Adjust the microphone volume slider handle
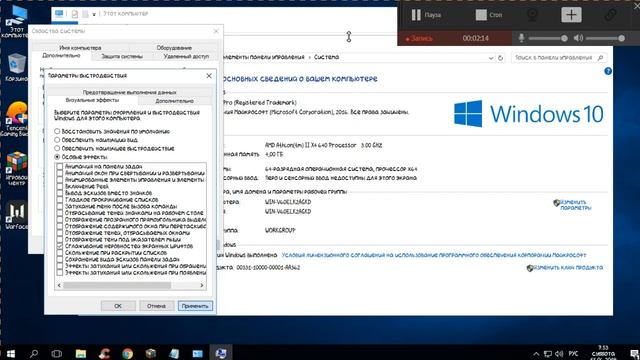Image resolution: width=640 pixels, height=360 pixels. [564, 38]
